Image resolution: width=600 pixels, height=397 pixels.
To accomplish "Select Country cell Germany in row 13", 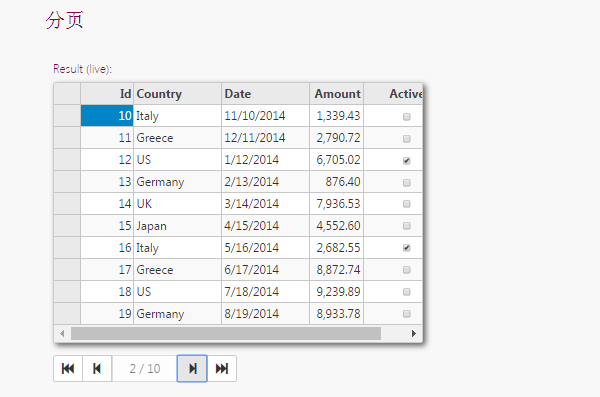I will [x=177, y=181].
